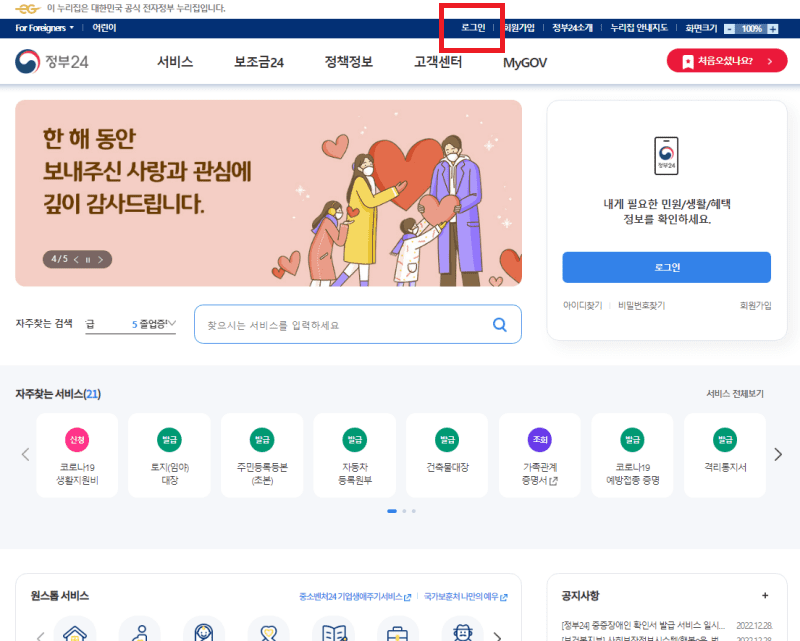Open the 서비스 menu
Screen dimensions: 800x641
[x=175, y=62]
